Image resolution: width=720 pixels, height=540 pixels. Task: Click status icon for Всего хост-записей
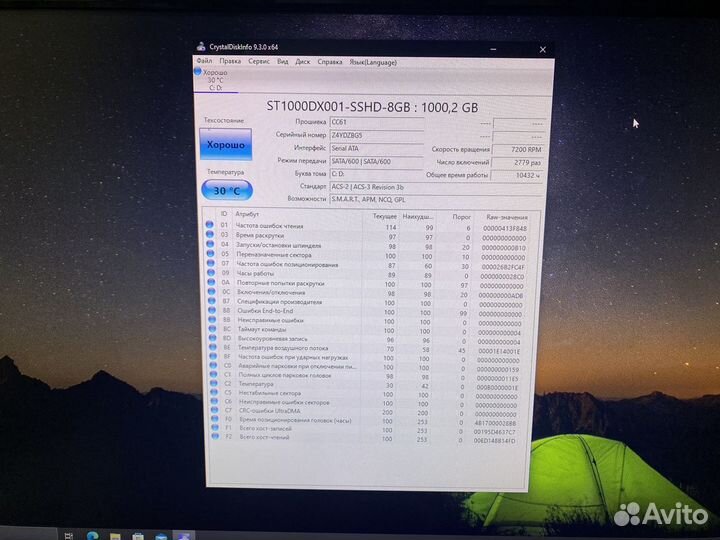click(x=215, y=428)
